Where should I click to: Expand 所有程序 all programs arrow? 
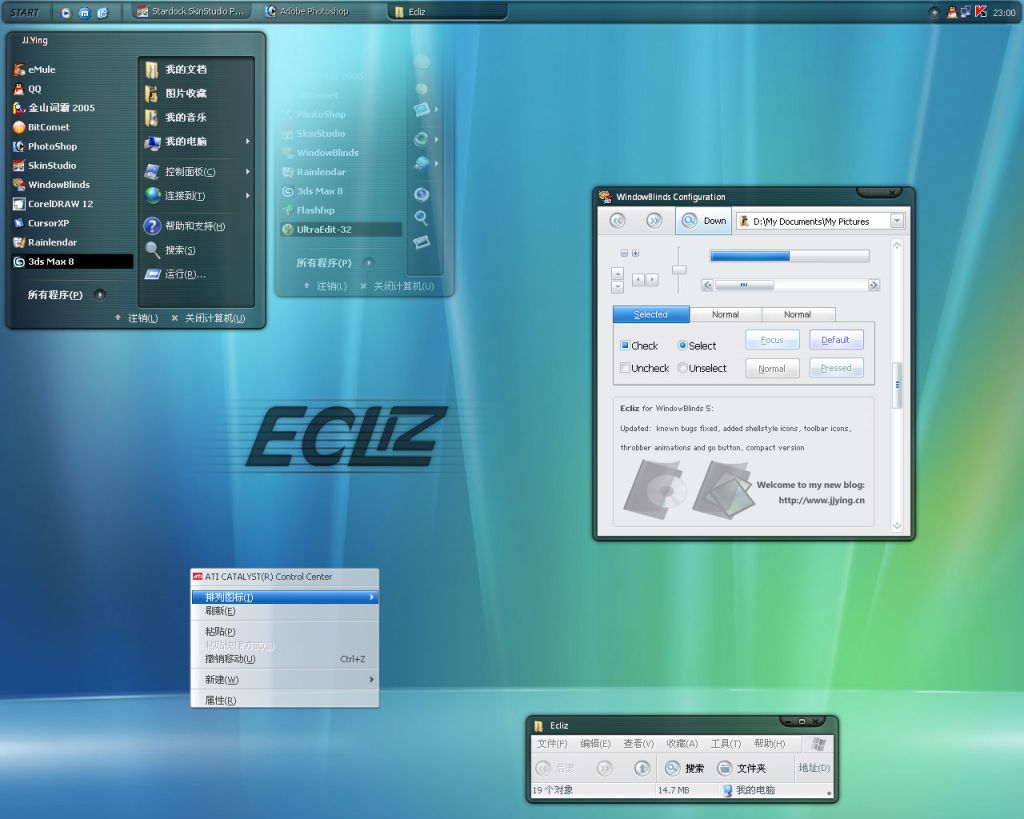[x=99, y=295]
